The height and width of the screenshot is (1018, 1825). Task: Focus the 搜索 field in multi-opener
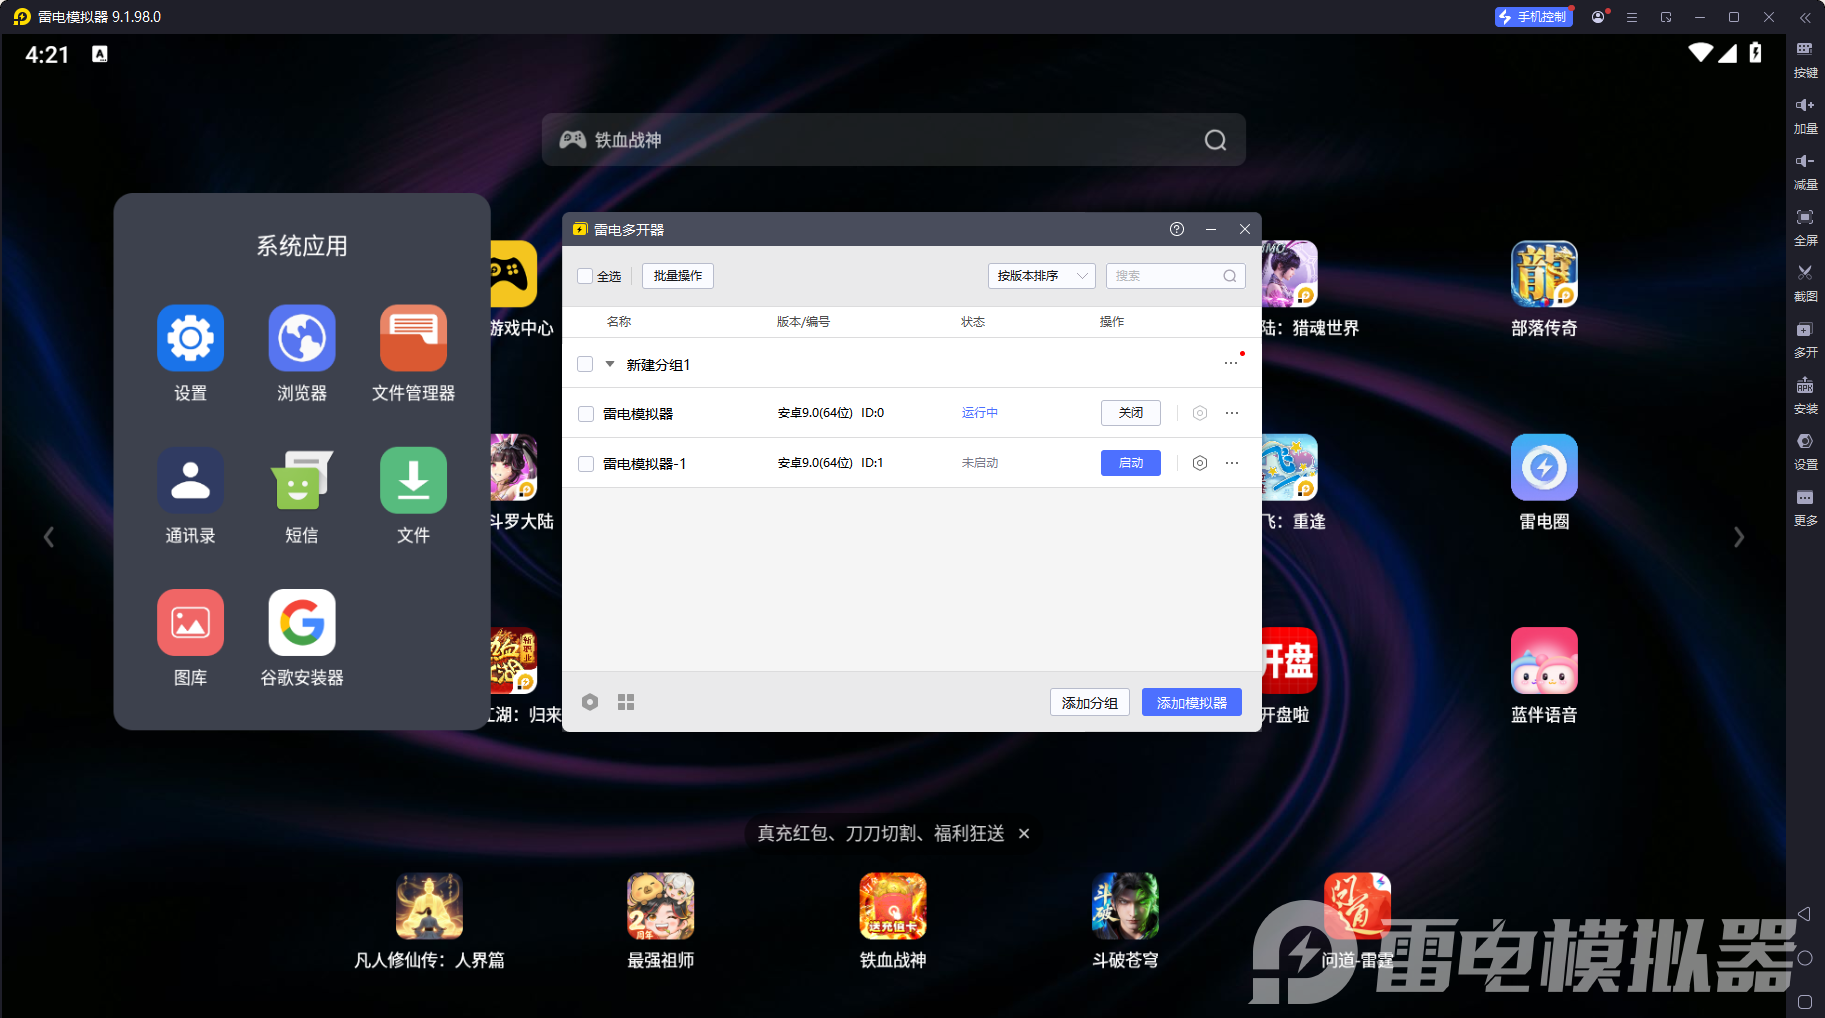(x=1175, y=276)
